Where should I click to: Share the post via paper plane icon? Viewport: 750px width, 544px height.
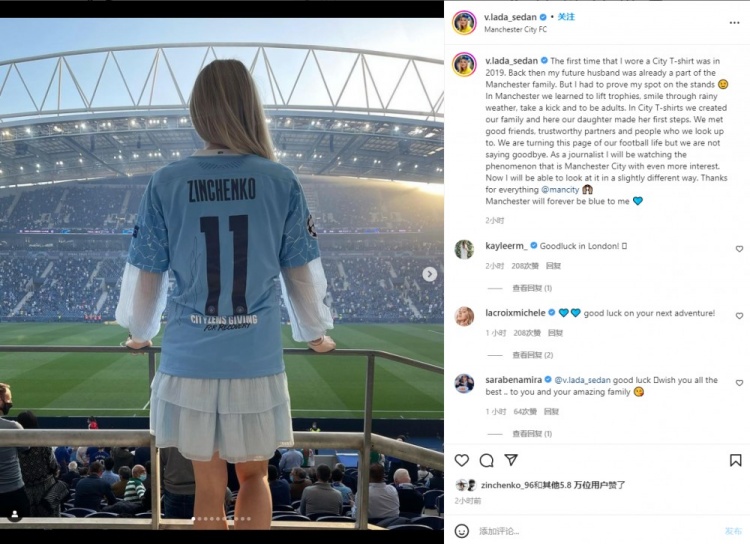(511, 460)
